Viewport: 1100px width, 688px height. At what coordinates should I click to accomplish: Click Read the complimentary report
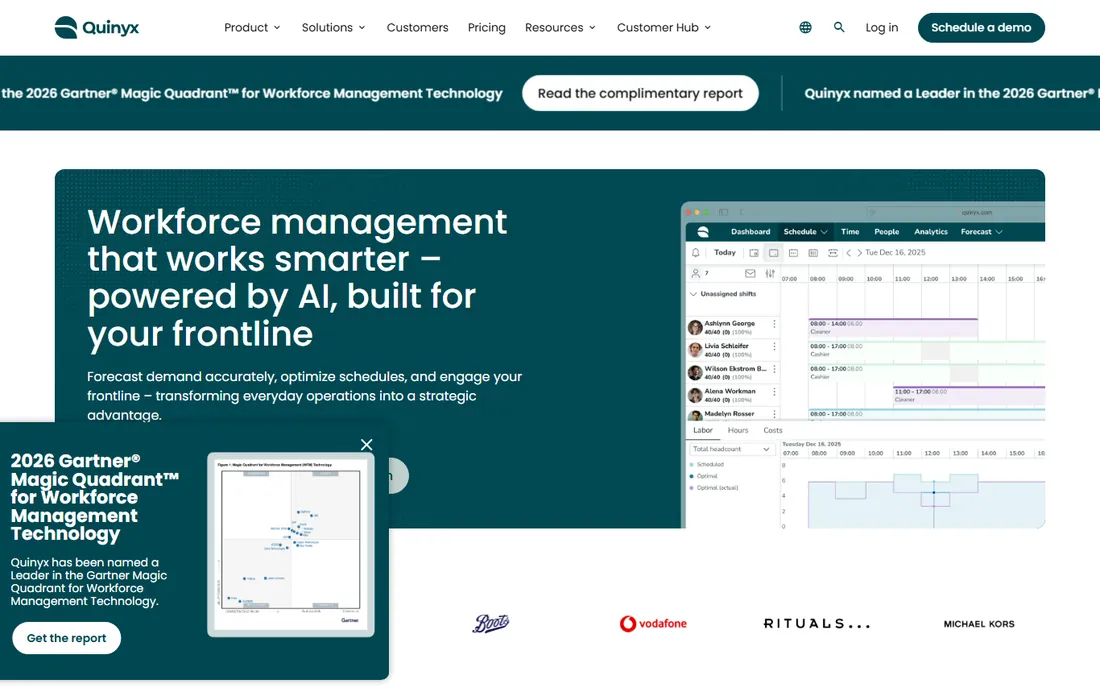[640, 93]
